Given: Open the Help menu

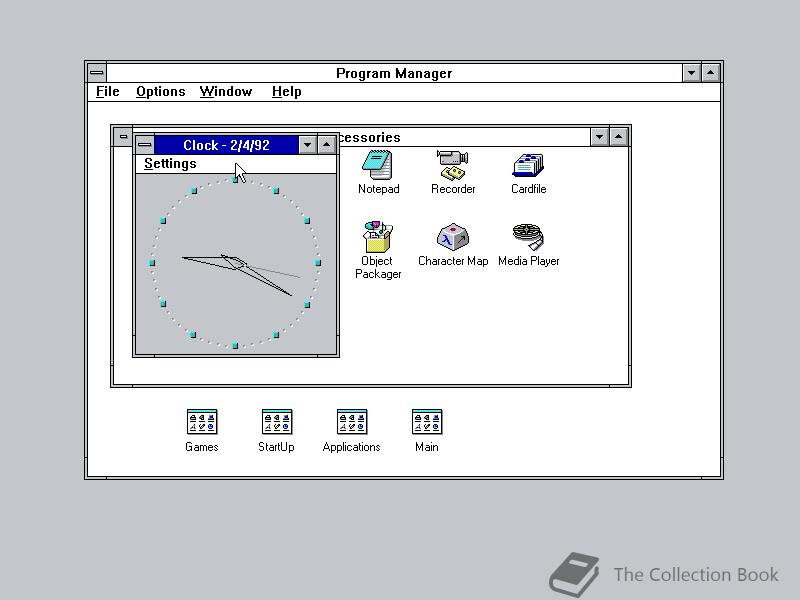Looking at the screenshot, I should (x=286, y=92).
